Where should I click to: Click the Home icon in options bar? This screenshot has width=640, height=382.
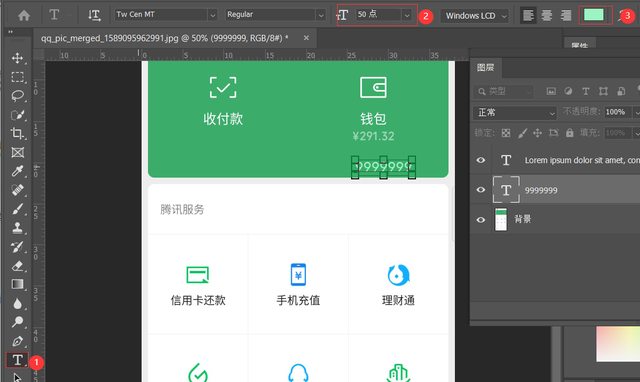click(x=24, y=16)
